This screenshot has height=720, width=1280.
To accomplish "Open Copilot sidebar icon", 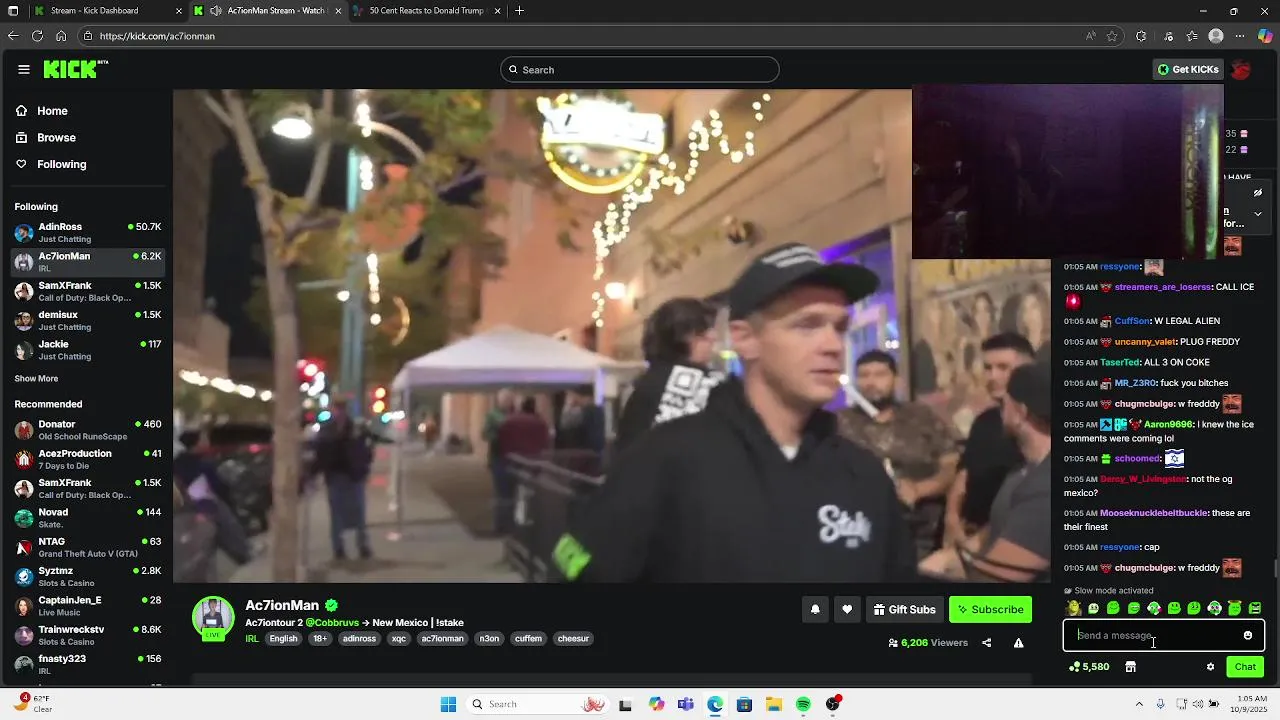I will point(1265,36).
